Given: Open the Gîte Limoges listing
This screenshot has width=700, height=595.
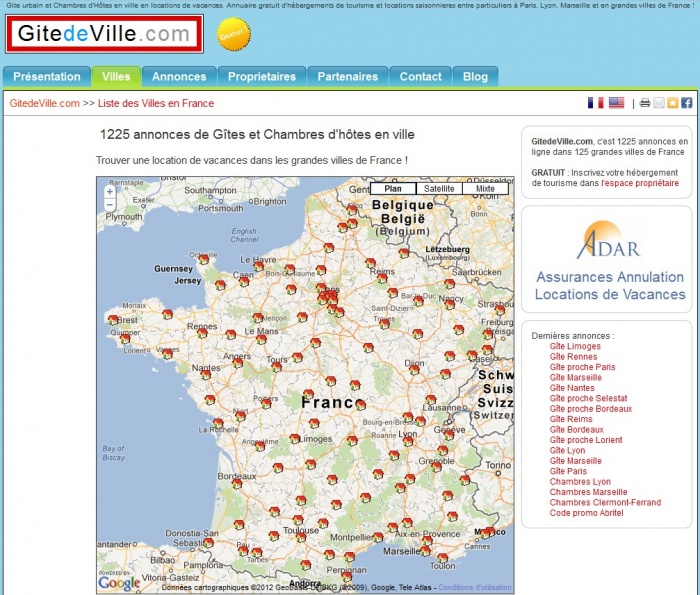Looking at the screenshot, I should (575, 346).
